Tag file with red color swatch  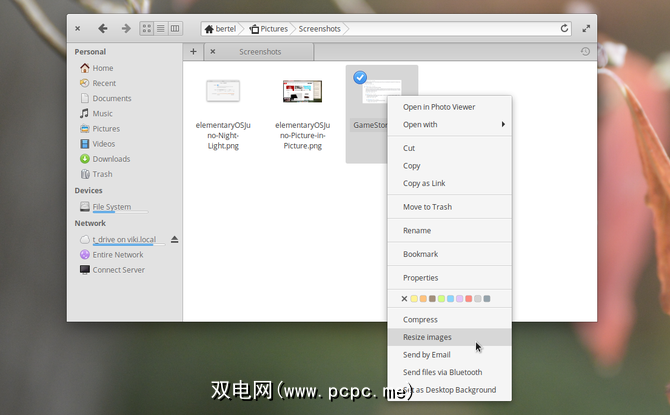pyautogui.click(x=469, y=299)
